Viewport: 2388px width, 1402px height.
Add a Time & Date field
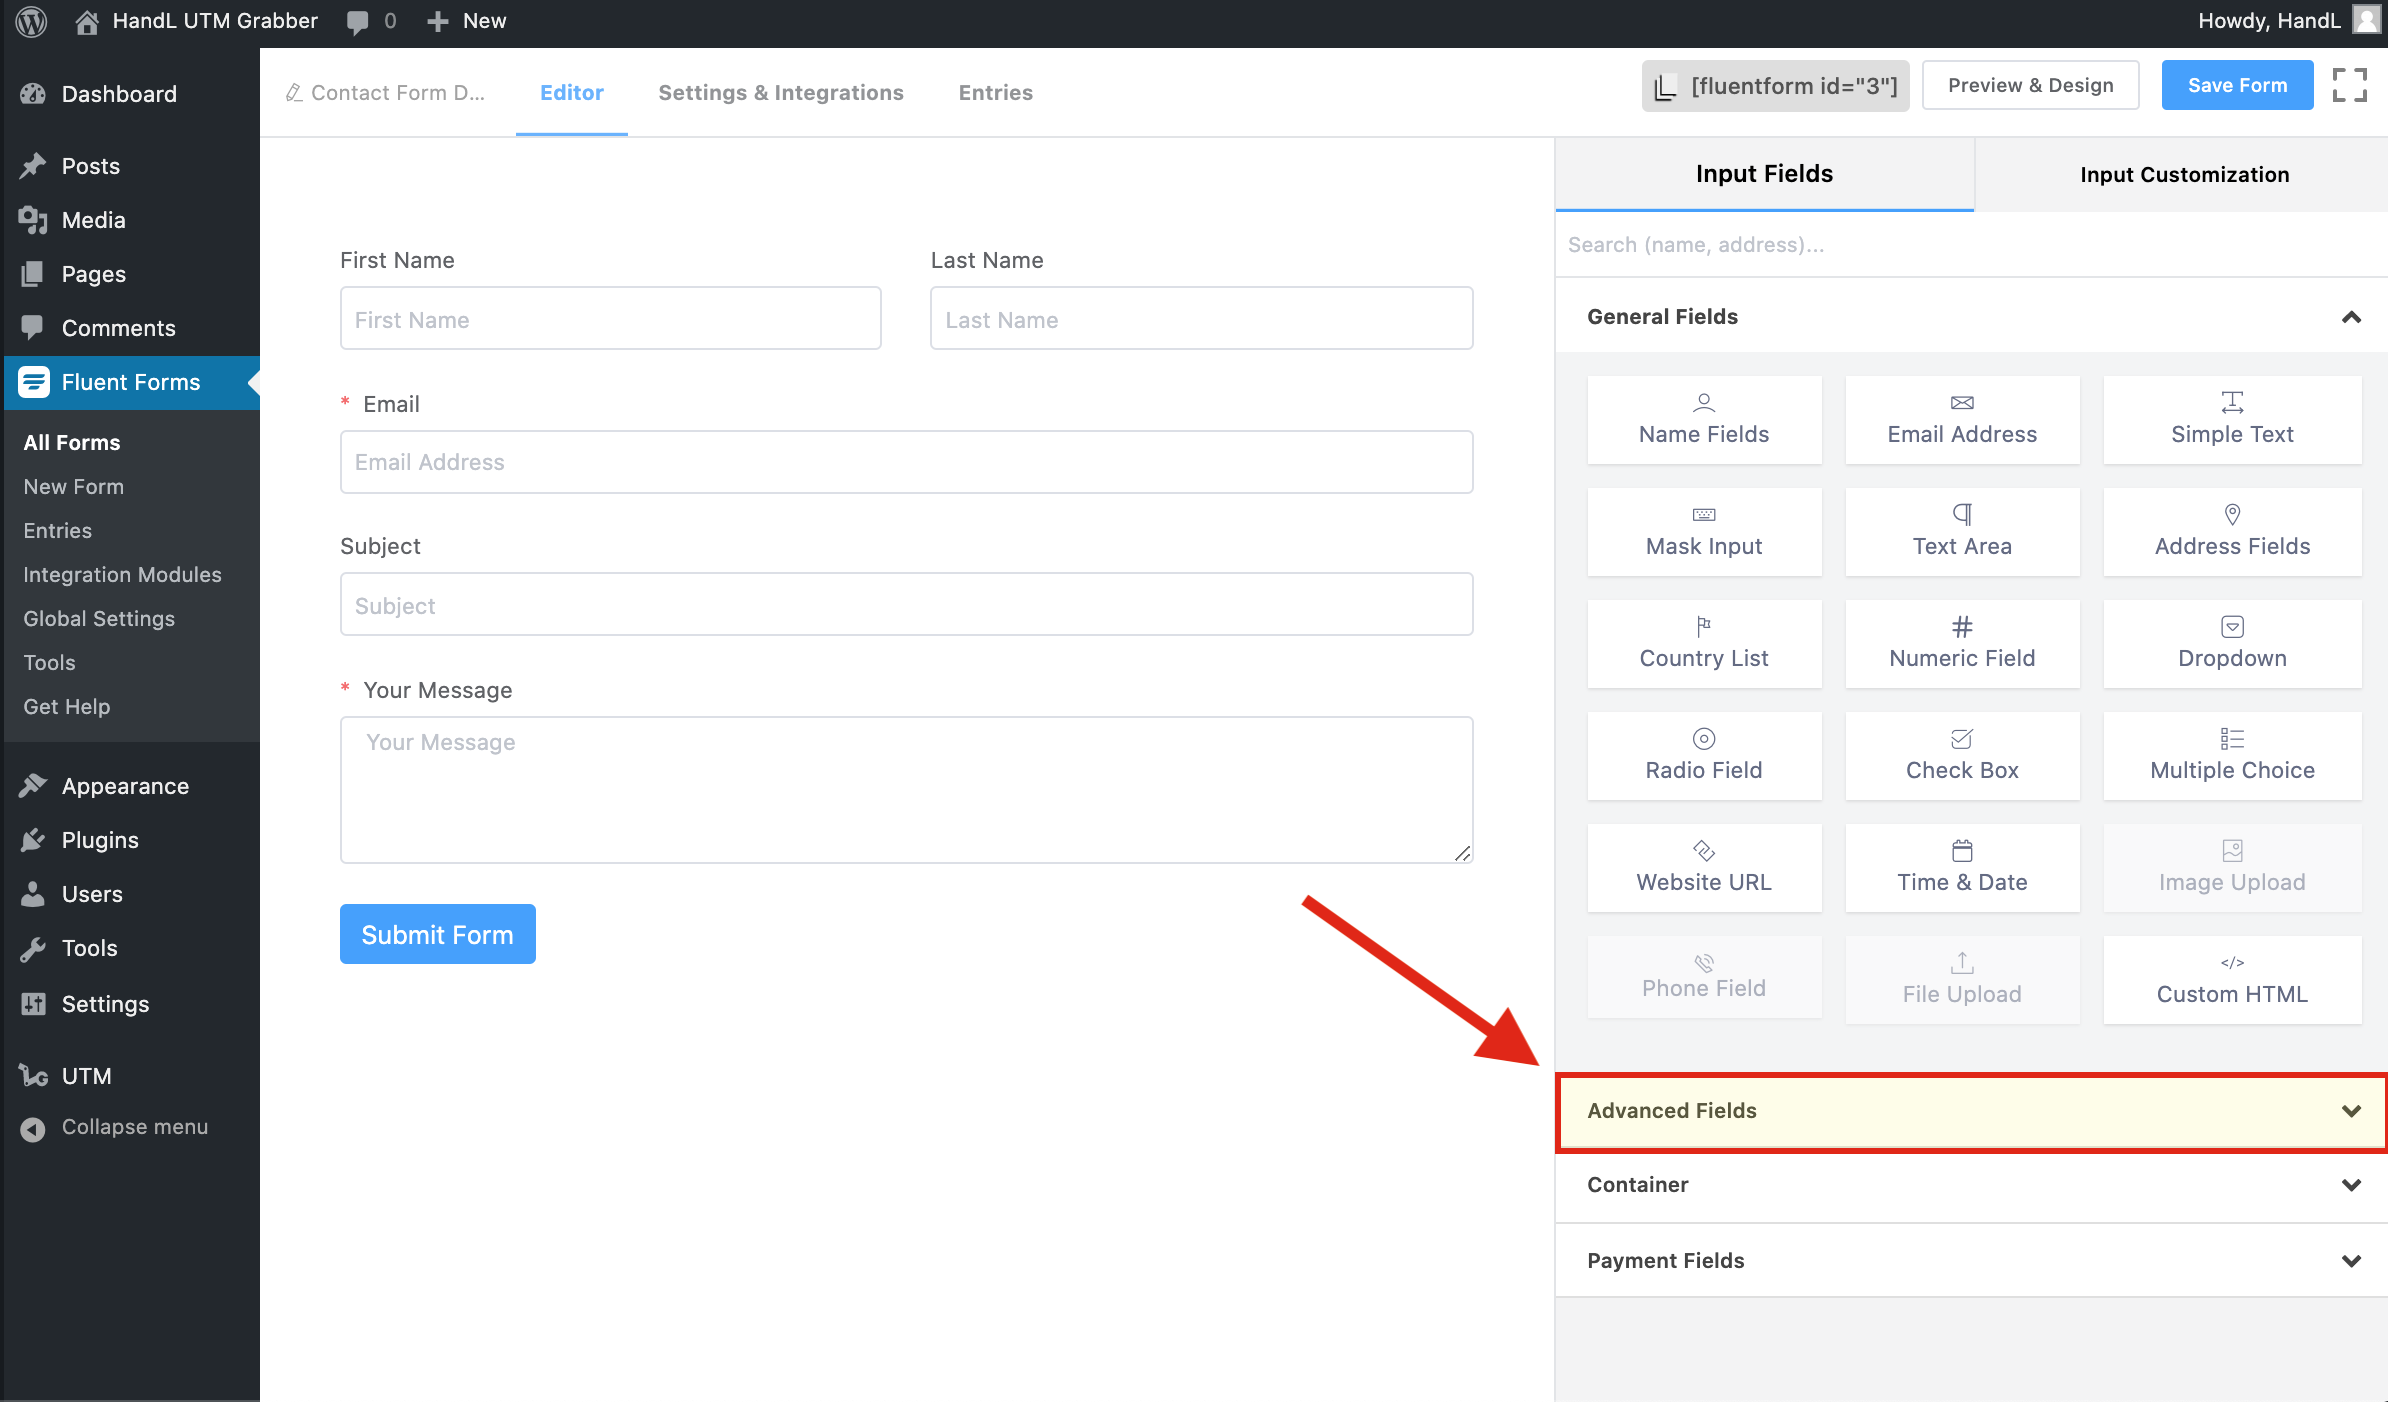(1961, 868)
